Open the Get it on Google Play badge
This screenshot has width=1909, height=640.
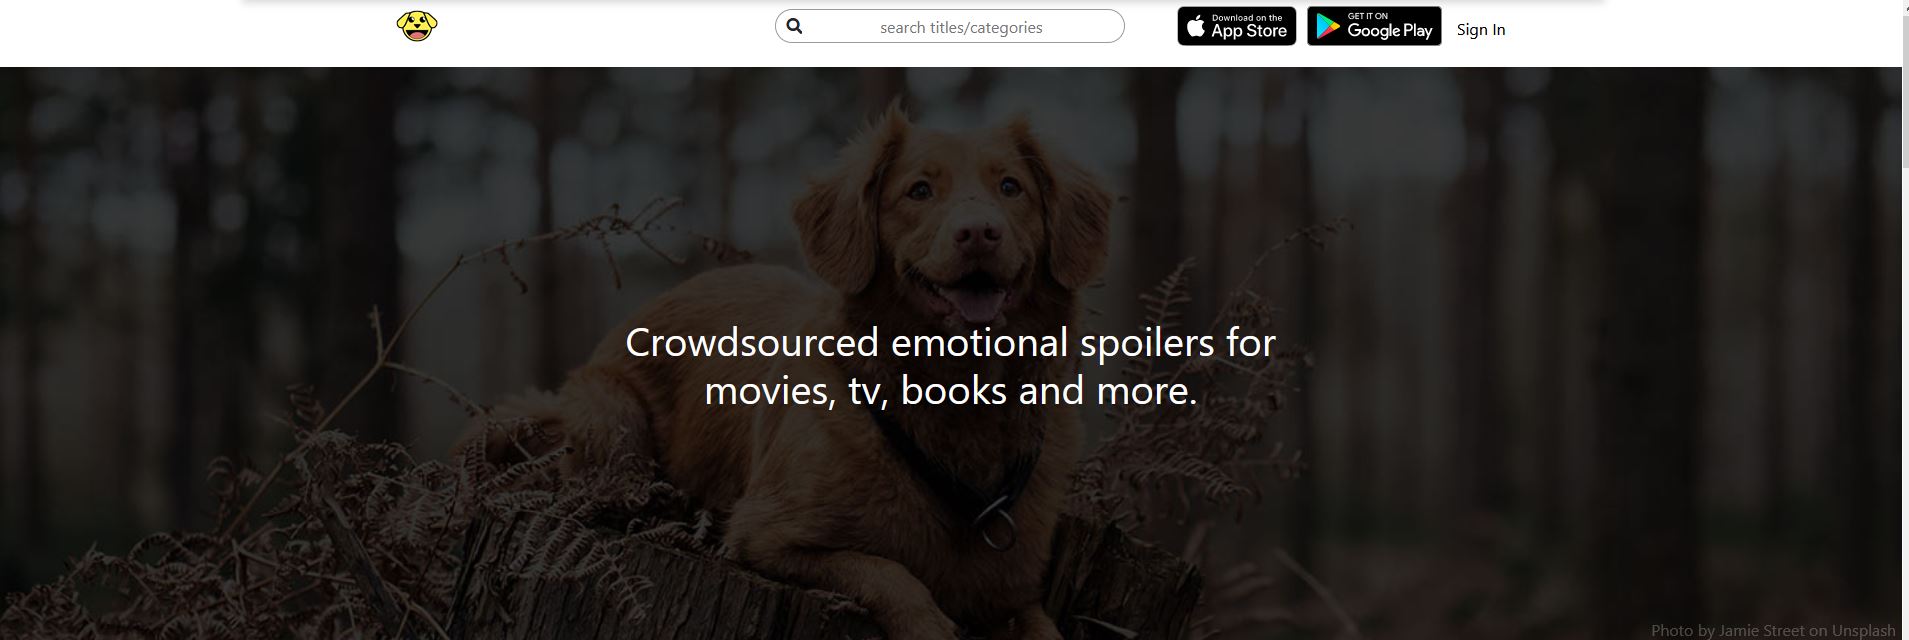(1374, 27)
